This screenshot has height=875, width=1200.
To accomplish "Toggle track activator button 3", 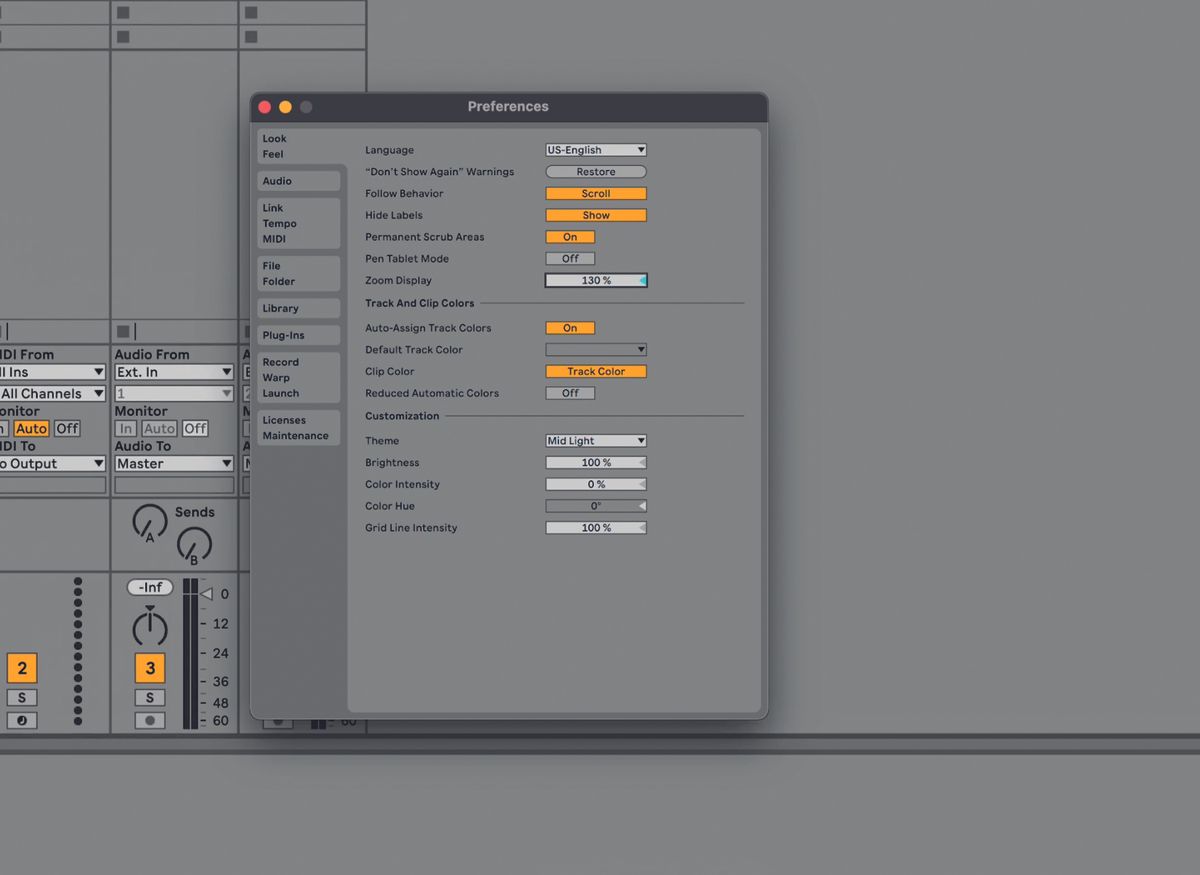I will tap(150, 668).
